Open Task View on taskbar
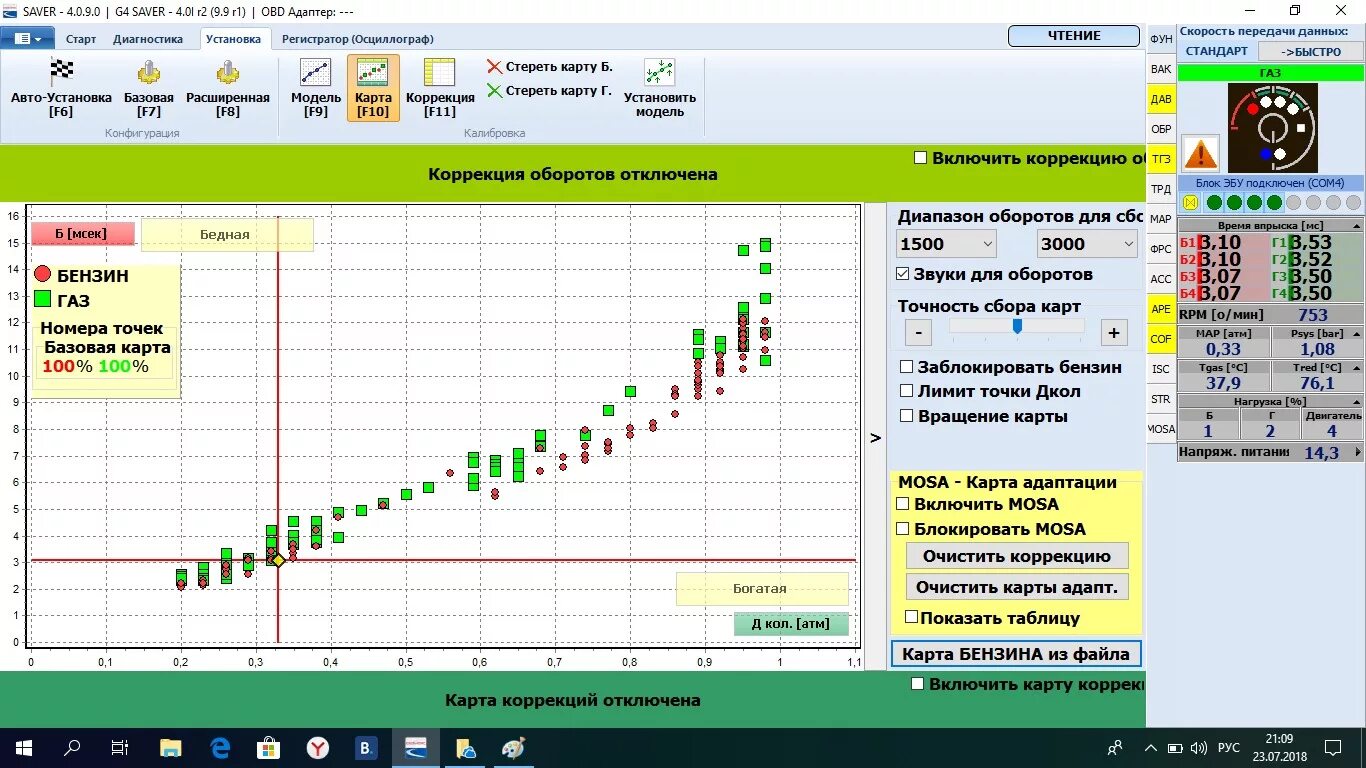This screenshot has height=768, width=1366. (120, 748)
